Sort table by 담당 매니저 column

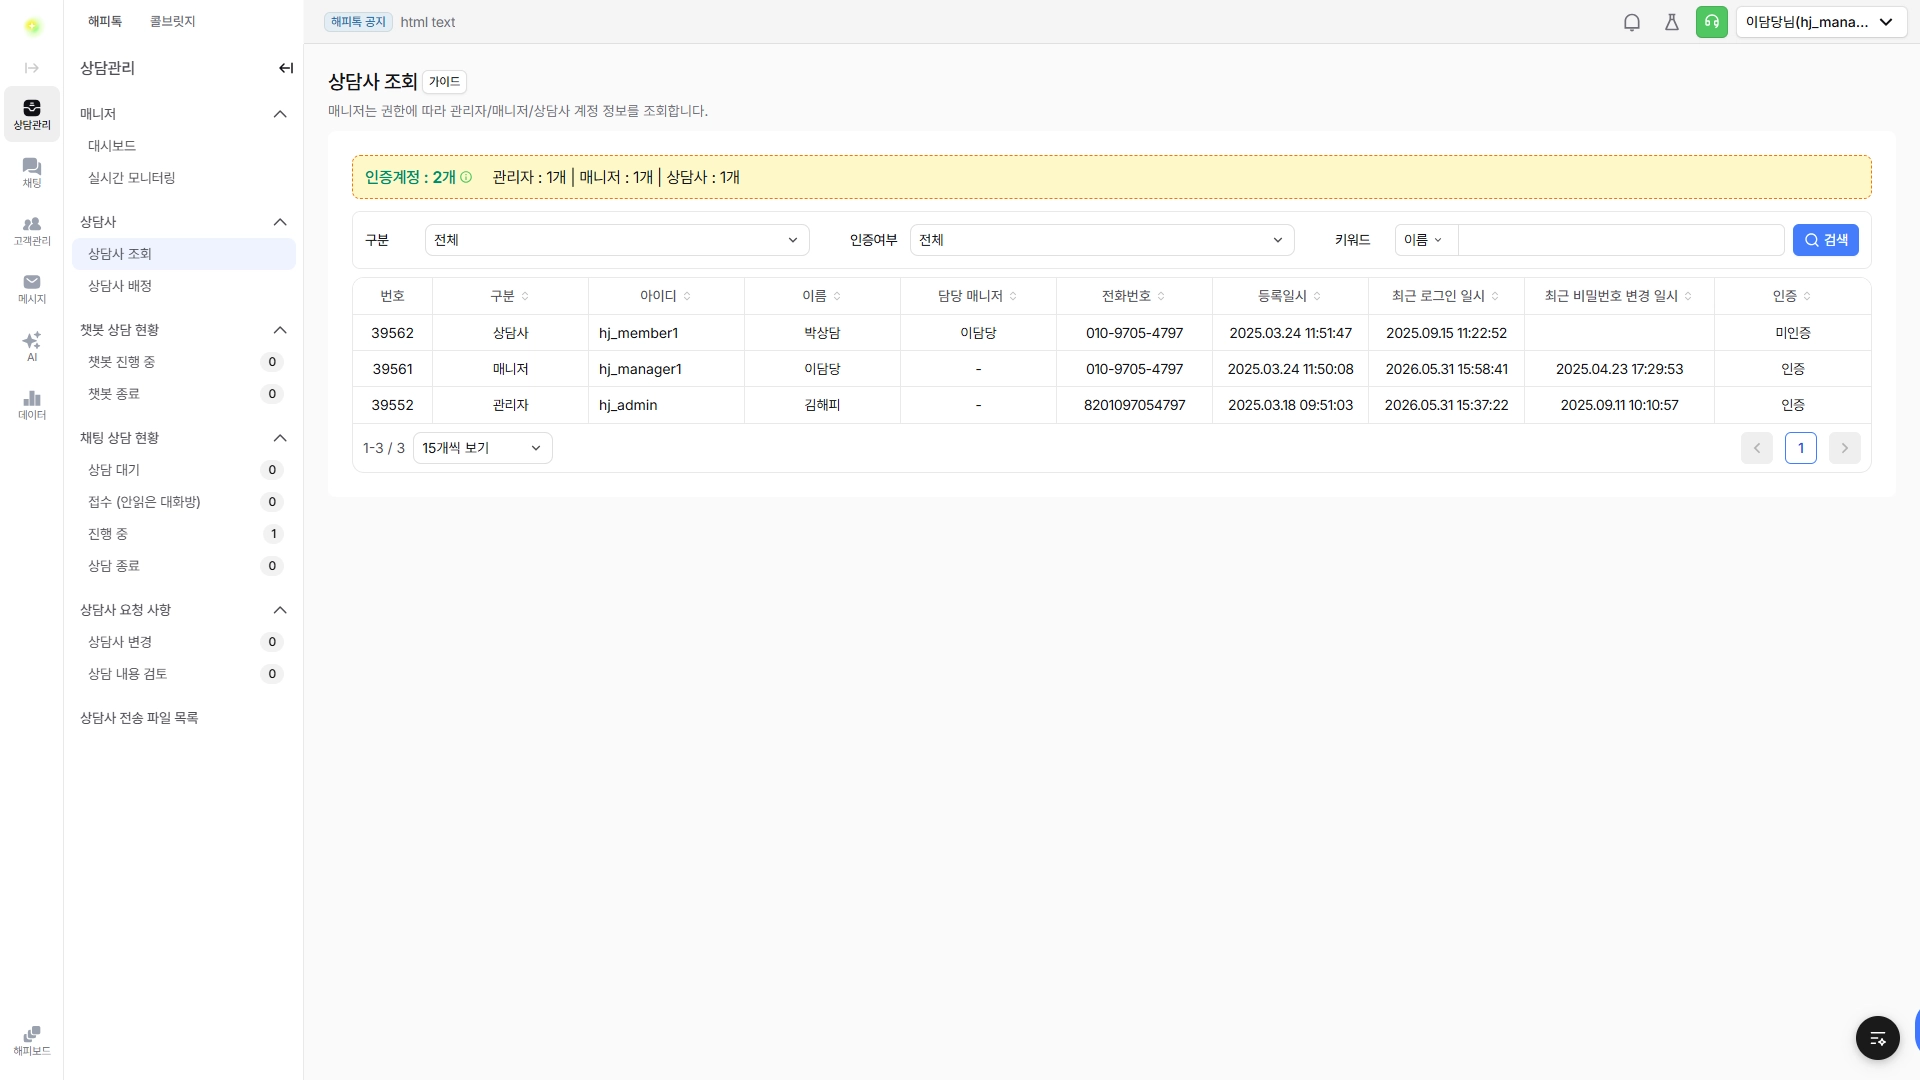click(1013, 296)
